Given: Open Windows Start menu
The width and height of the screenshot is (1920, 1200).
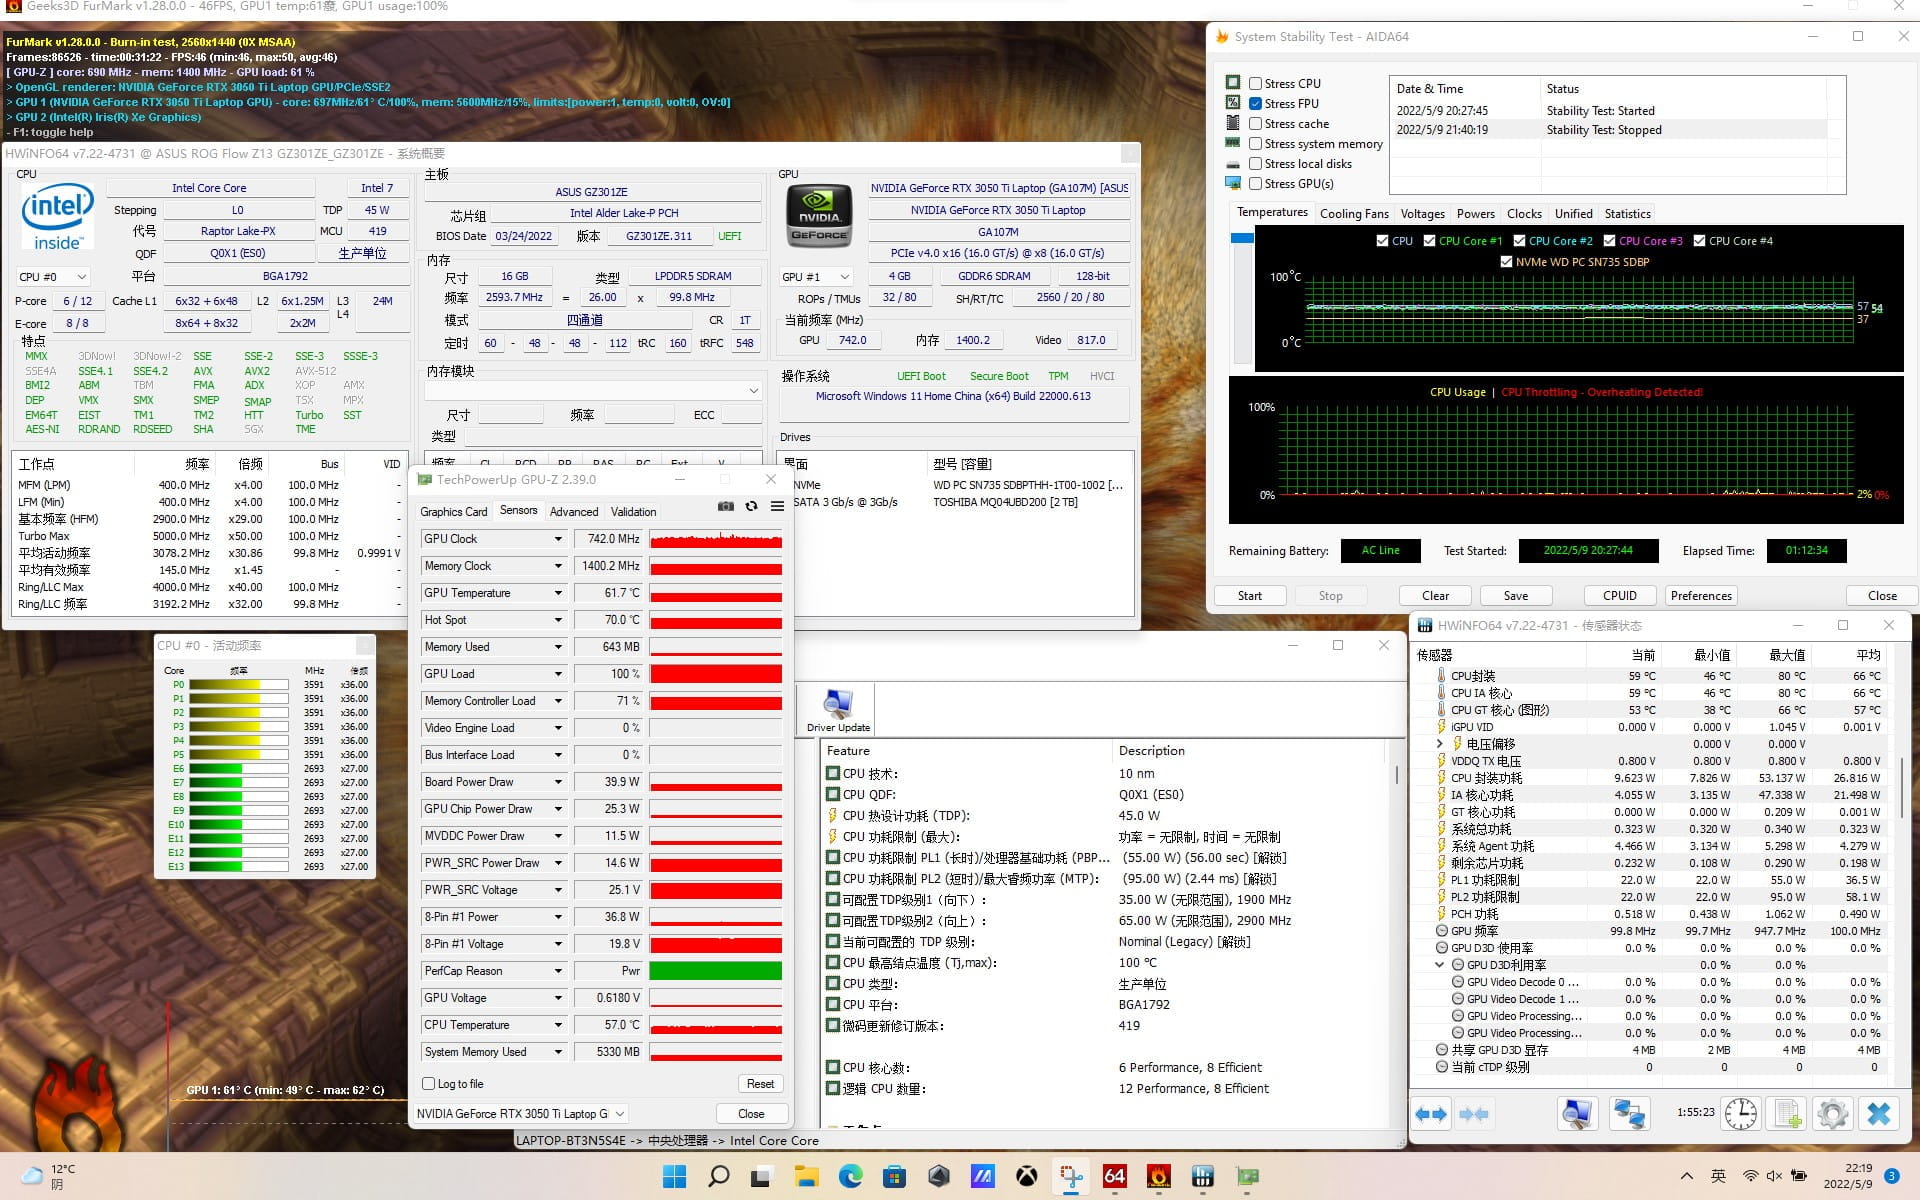Looking at the screenshot, I should pyautogui.click(x=674, y=1177).
